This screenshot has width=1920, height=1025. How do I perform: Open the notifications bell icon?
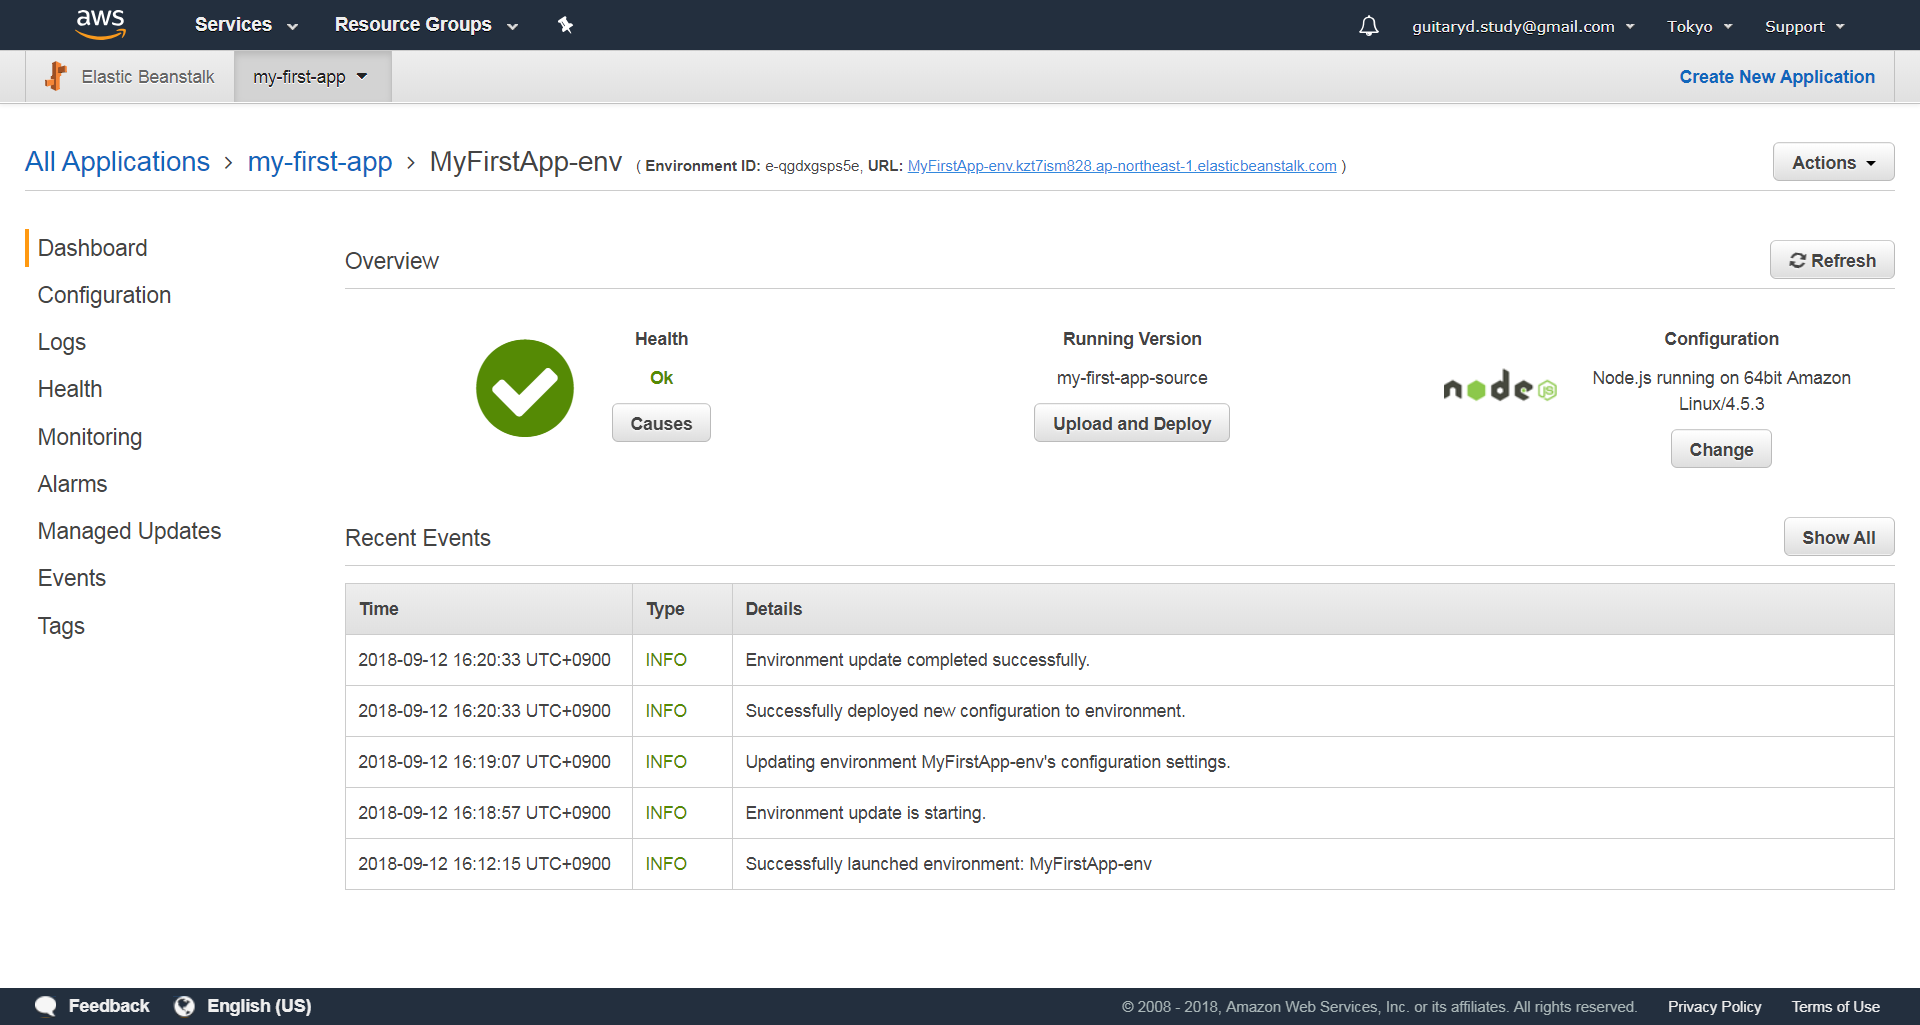[1369, 26]
